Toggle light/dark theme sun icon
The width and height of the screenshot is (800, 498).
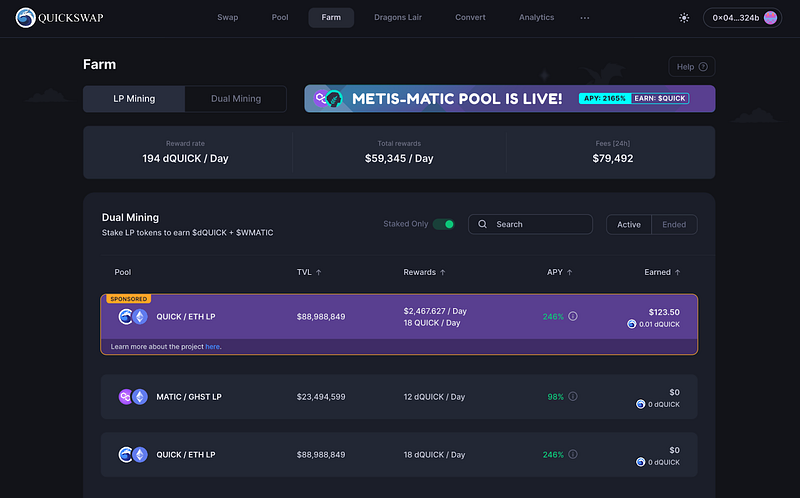[684, 18]
